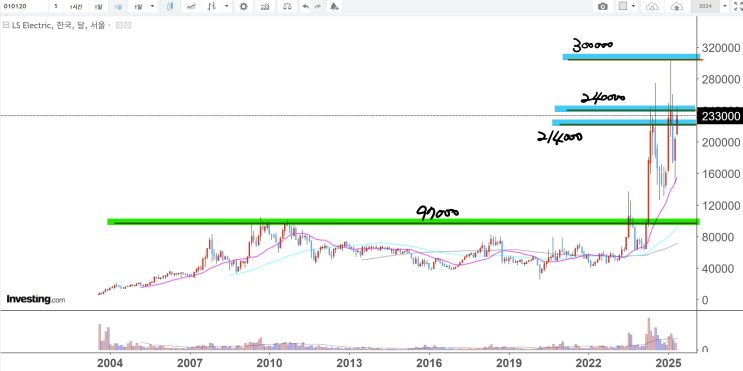Screen dimensions: 743x371
Task: Create an alert with bell icon
Action: pyautogui.click(x=335, y=6)
